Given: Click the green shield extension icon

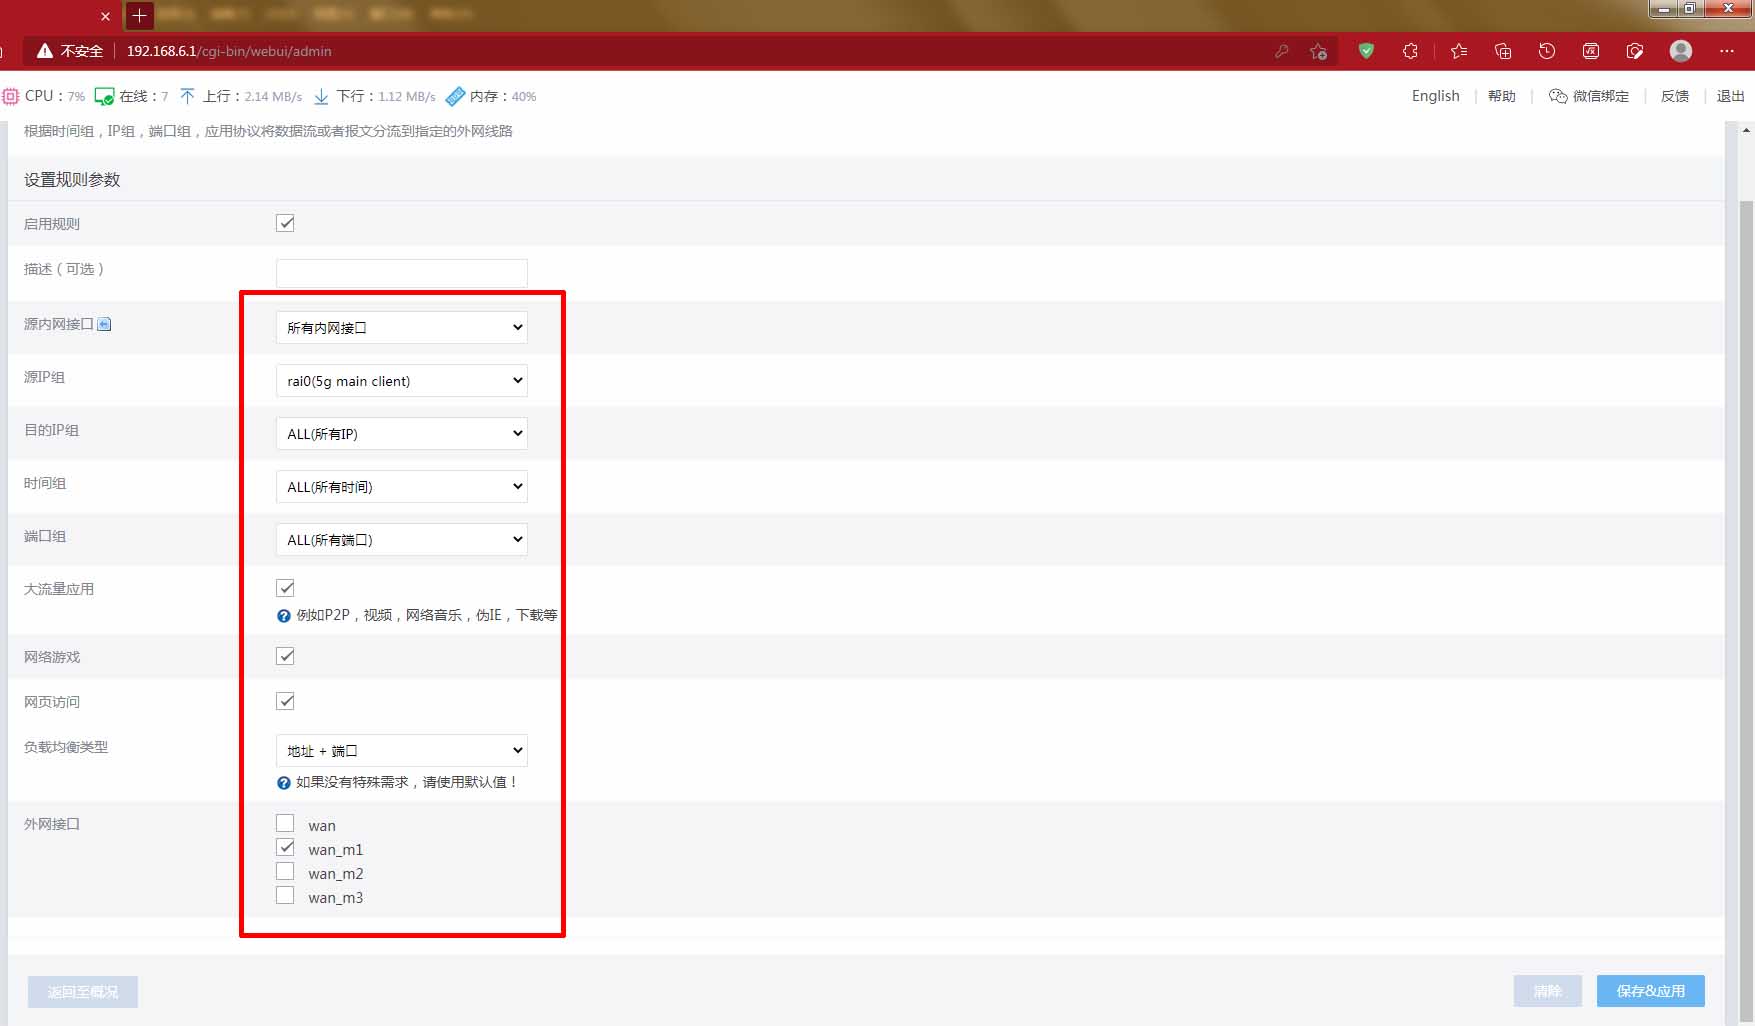Looking at the screenshot, I should click(1366, 51).
